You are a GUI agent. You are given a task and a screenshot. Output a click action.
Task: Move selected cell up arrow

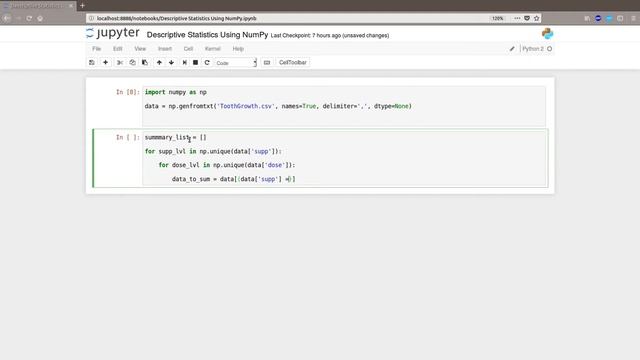click(x=159, y=62)
